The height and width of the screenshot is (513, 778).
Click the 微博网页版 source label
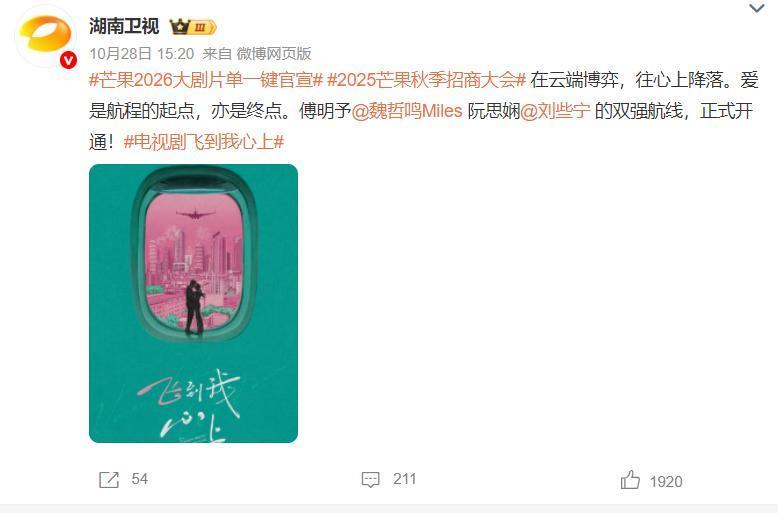[x=273, y=54]
